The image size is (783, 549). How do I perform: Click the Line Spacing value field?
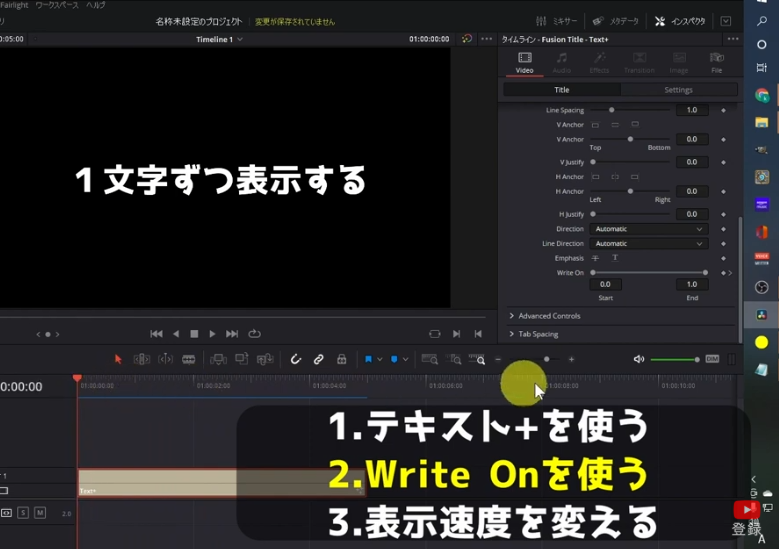[691, 110]
